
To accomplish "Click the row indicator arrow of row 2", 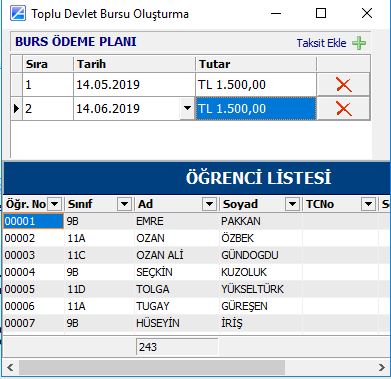I will coord(16,108).
